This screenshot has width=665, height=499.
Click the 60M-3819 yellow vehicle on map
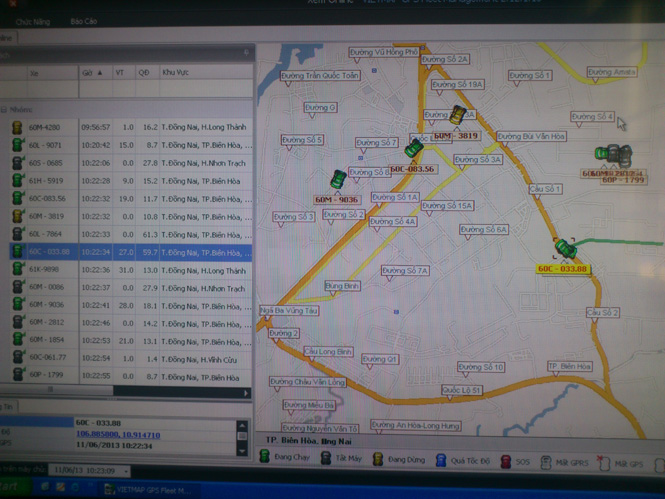[458, 116]
